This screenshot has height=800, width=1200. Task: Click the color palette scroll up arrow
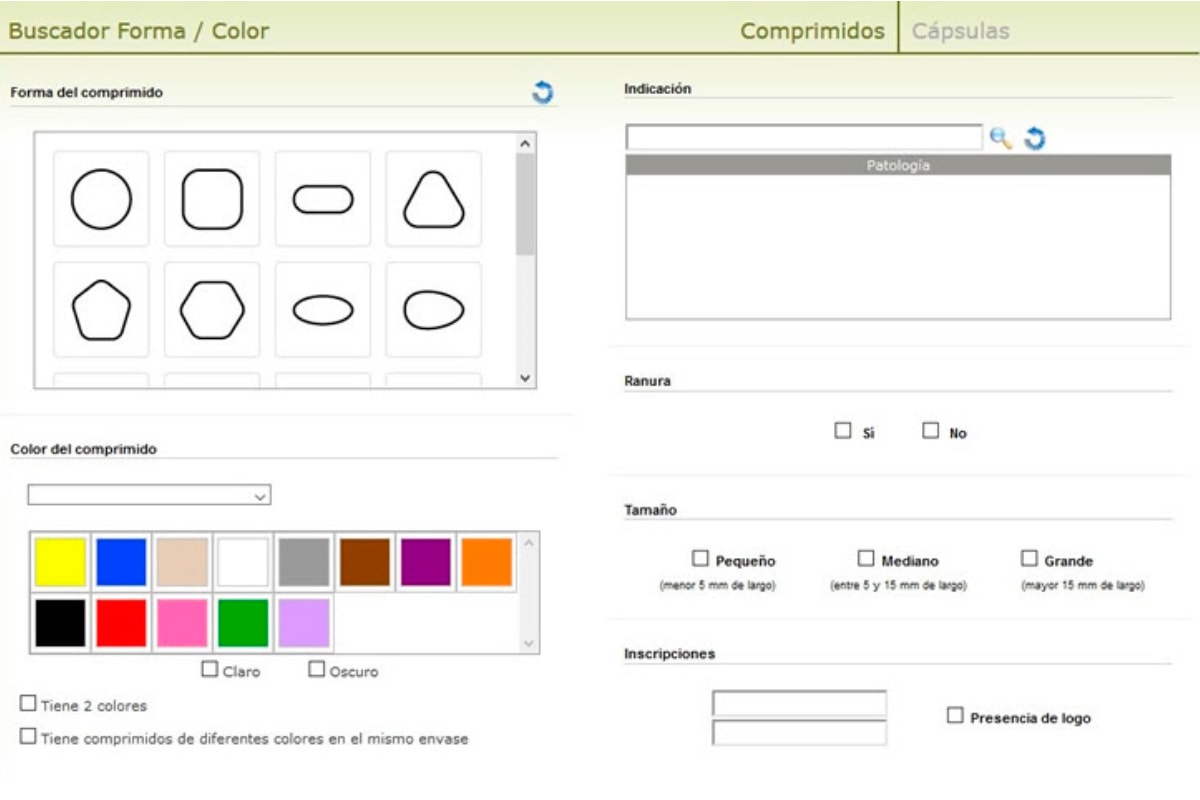click(x=529, y=543)
